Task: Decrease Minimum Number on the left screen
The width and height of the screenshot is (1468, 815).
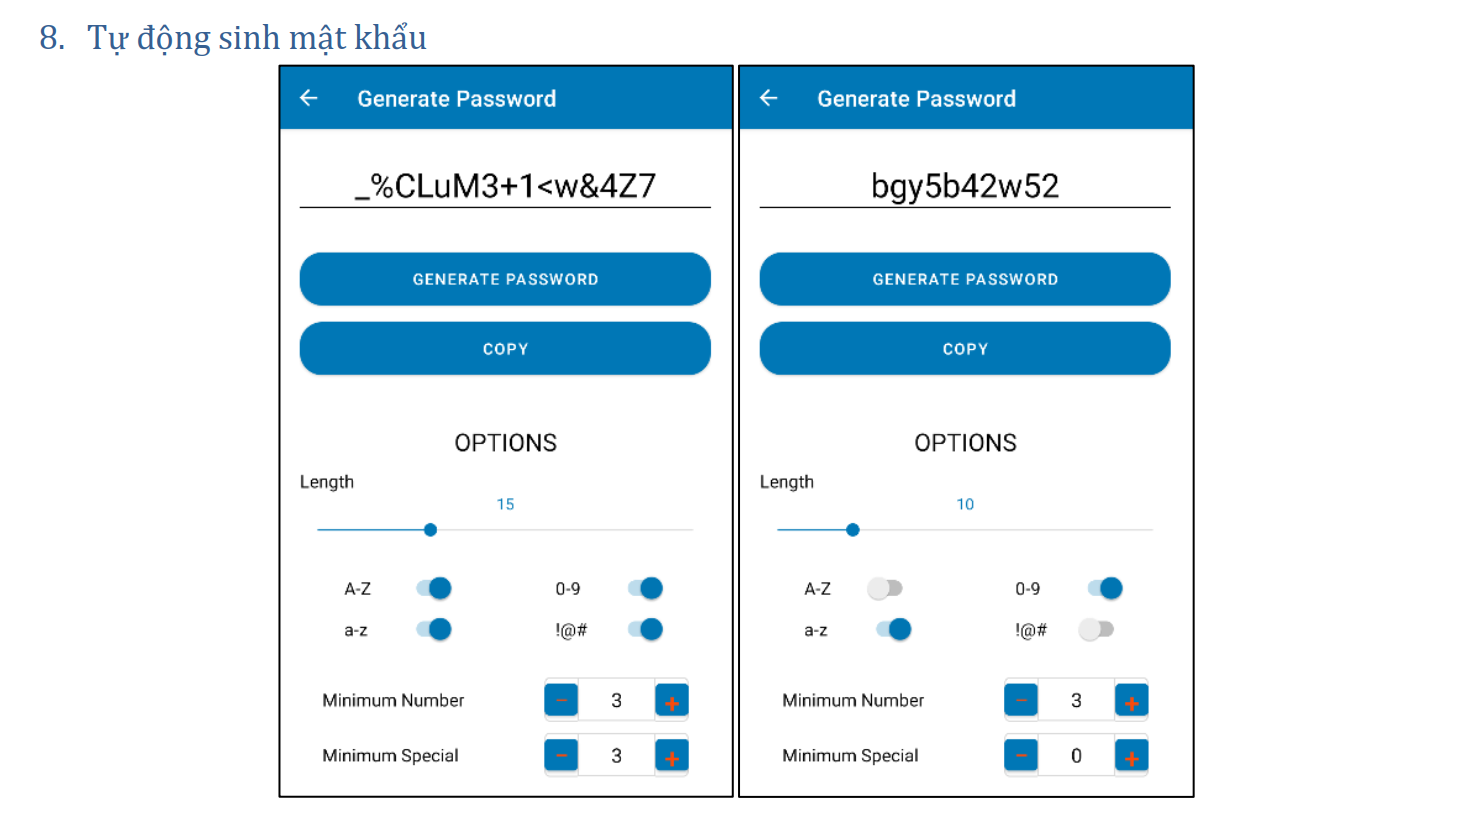Action: point(561,700)
